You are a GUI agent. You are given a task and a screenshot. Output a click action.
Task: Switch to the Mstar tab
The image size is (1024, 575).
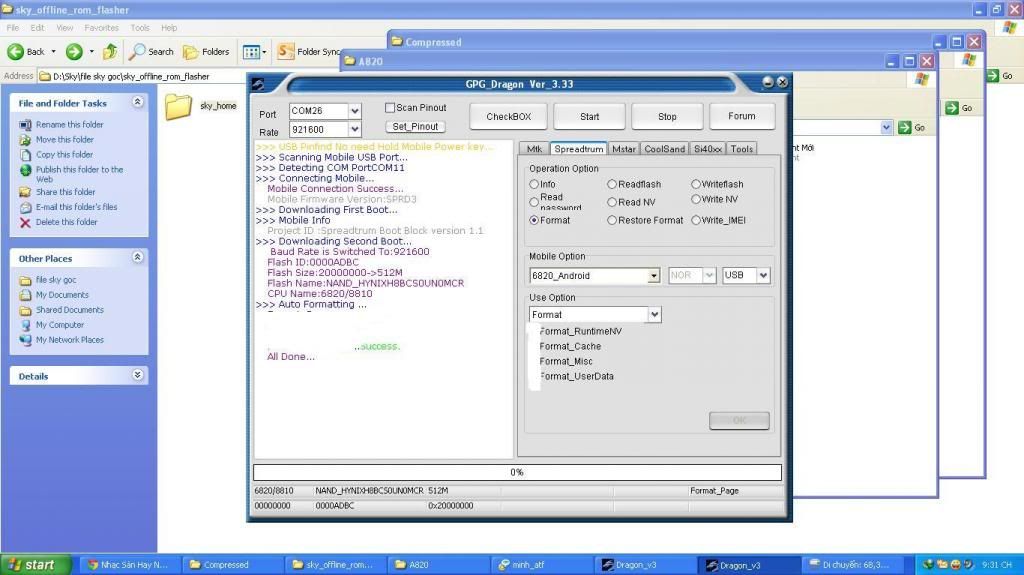tap(624, 149)
